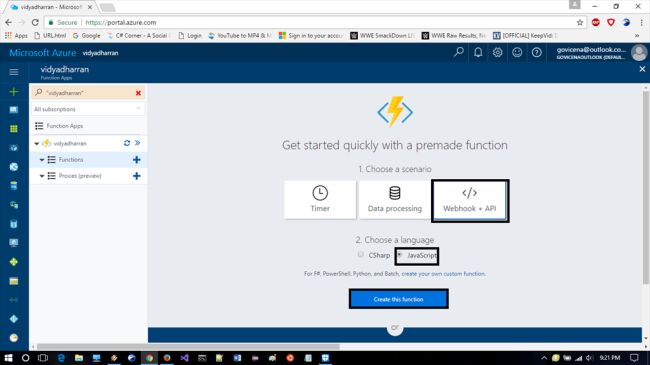
Task: Open the WWE SmackDown bookmark
Action: tap(382, 36)
